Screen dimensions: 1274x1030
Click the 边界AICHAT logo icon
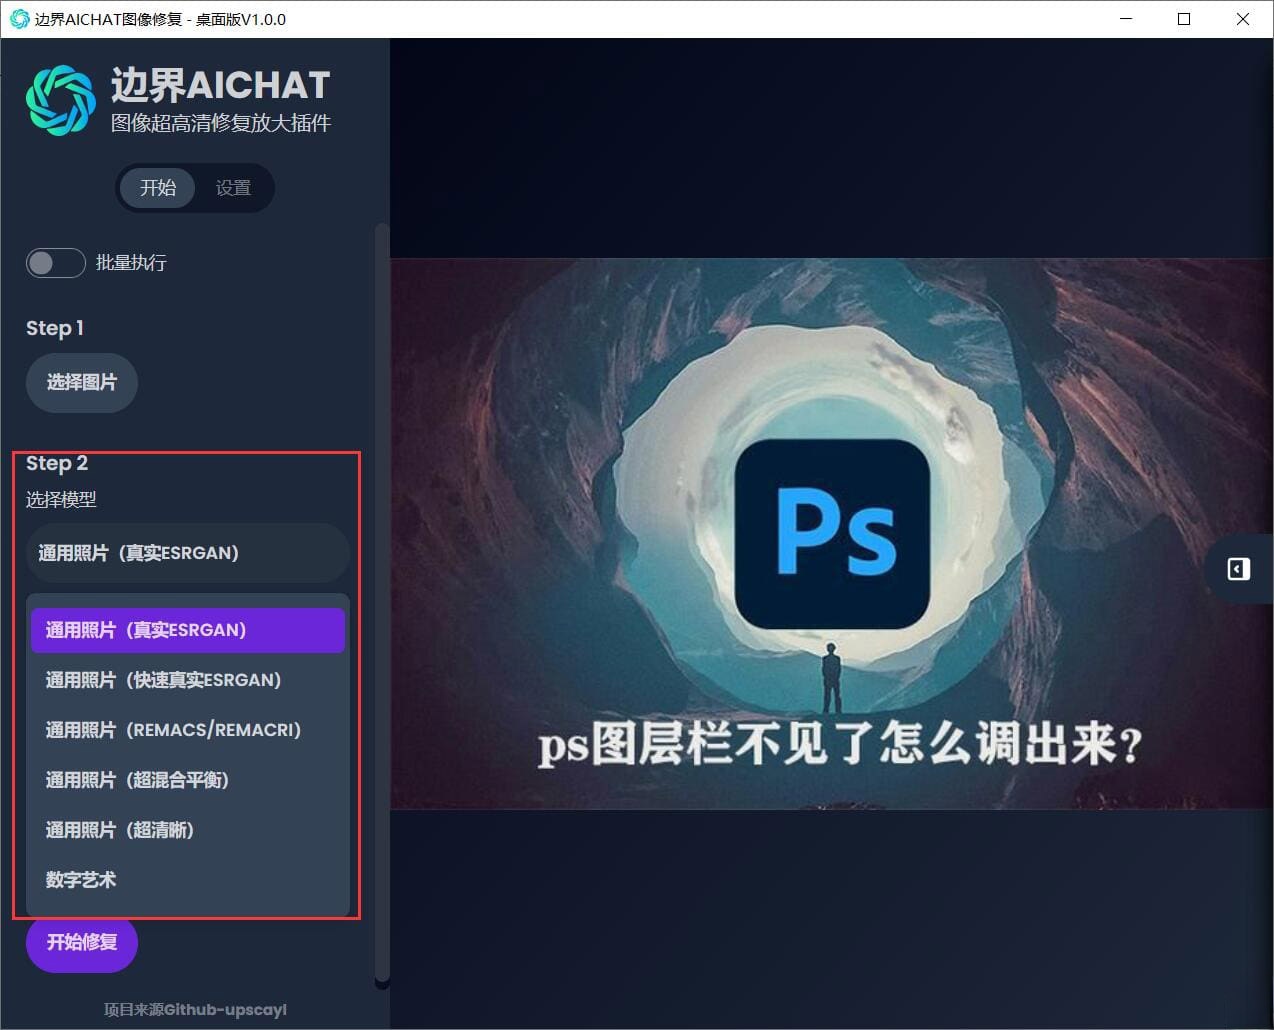tap(60, 100)
